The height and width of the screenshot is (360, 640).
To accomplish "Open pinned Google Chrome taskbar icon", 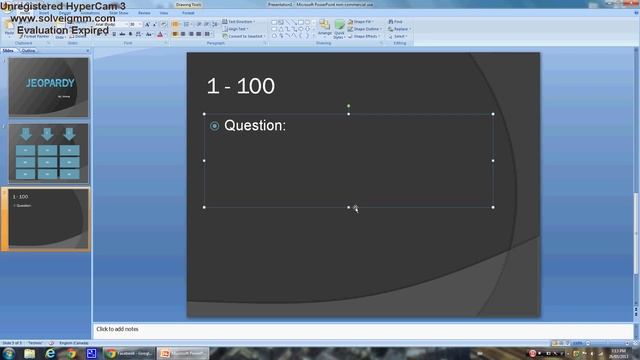I will [71, 353].
